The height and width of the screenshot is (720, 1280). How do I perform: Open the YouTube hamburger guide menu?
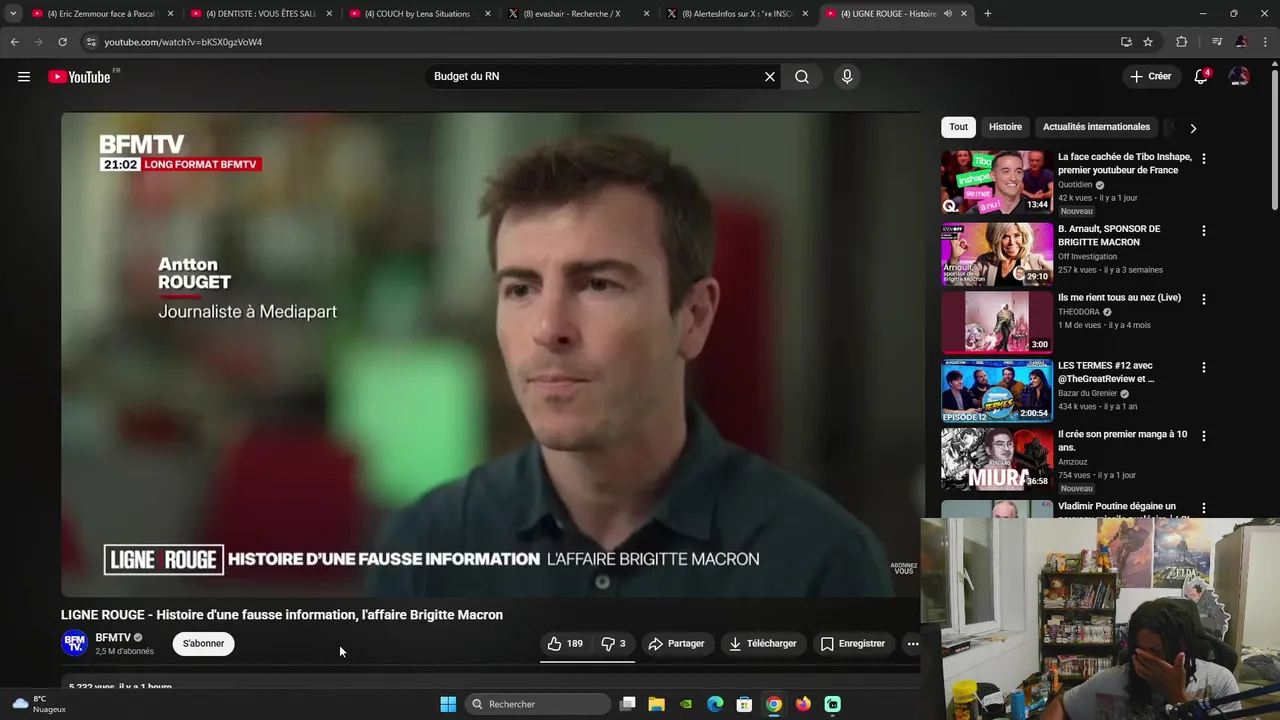pos(24,77)
